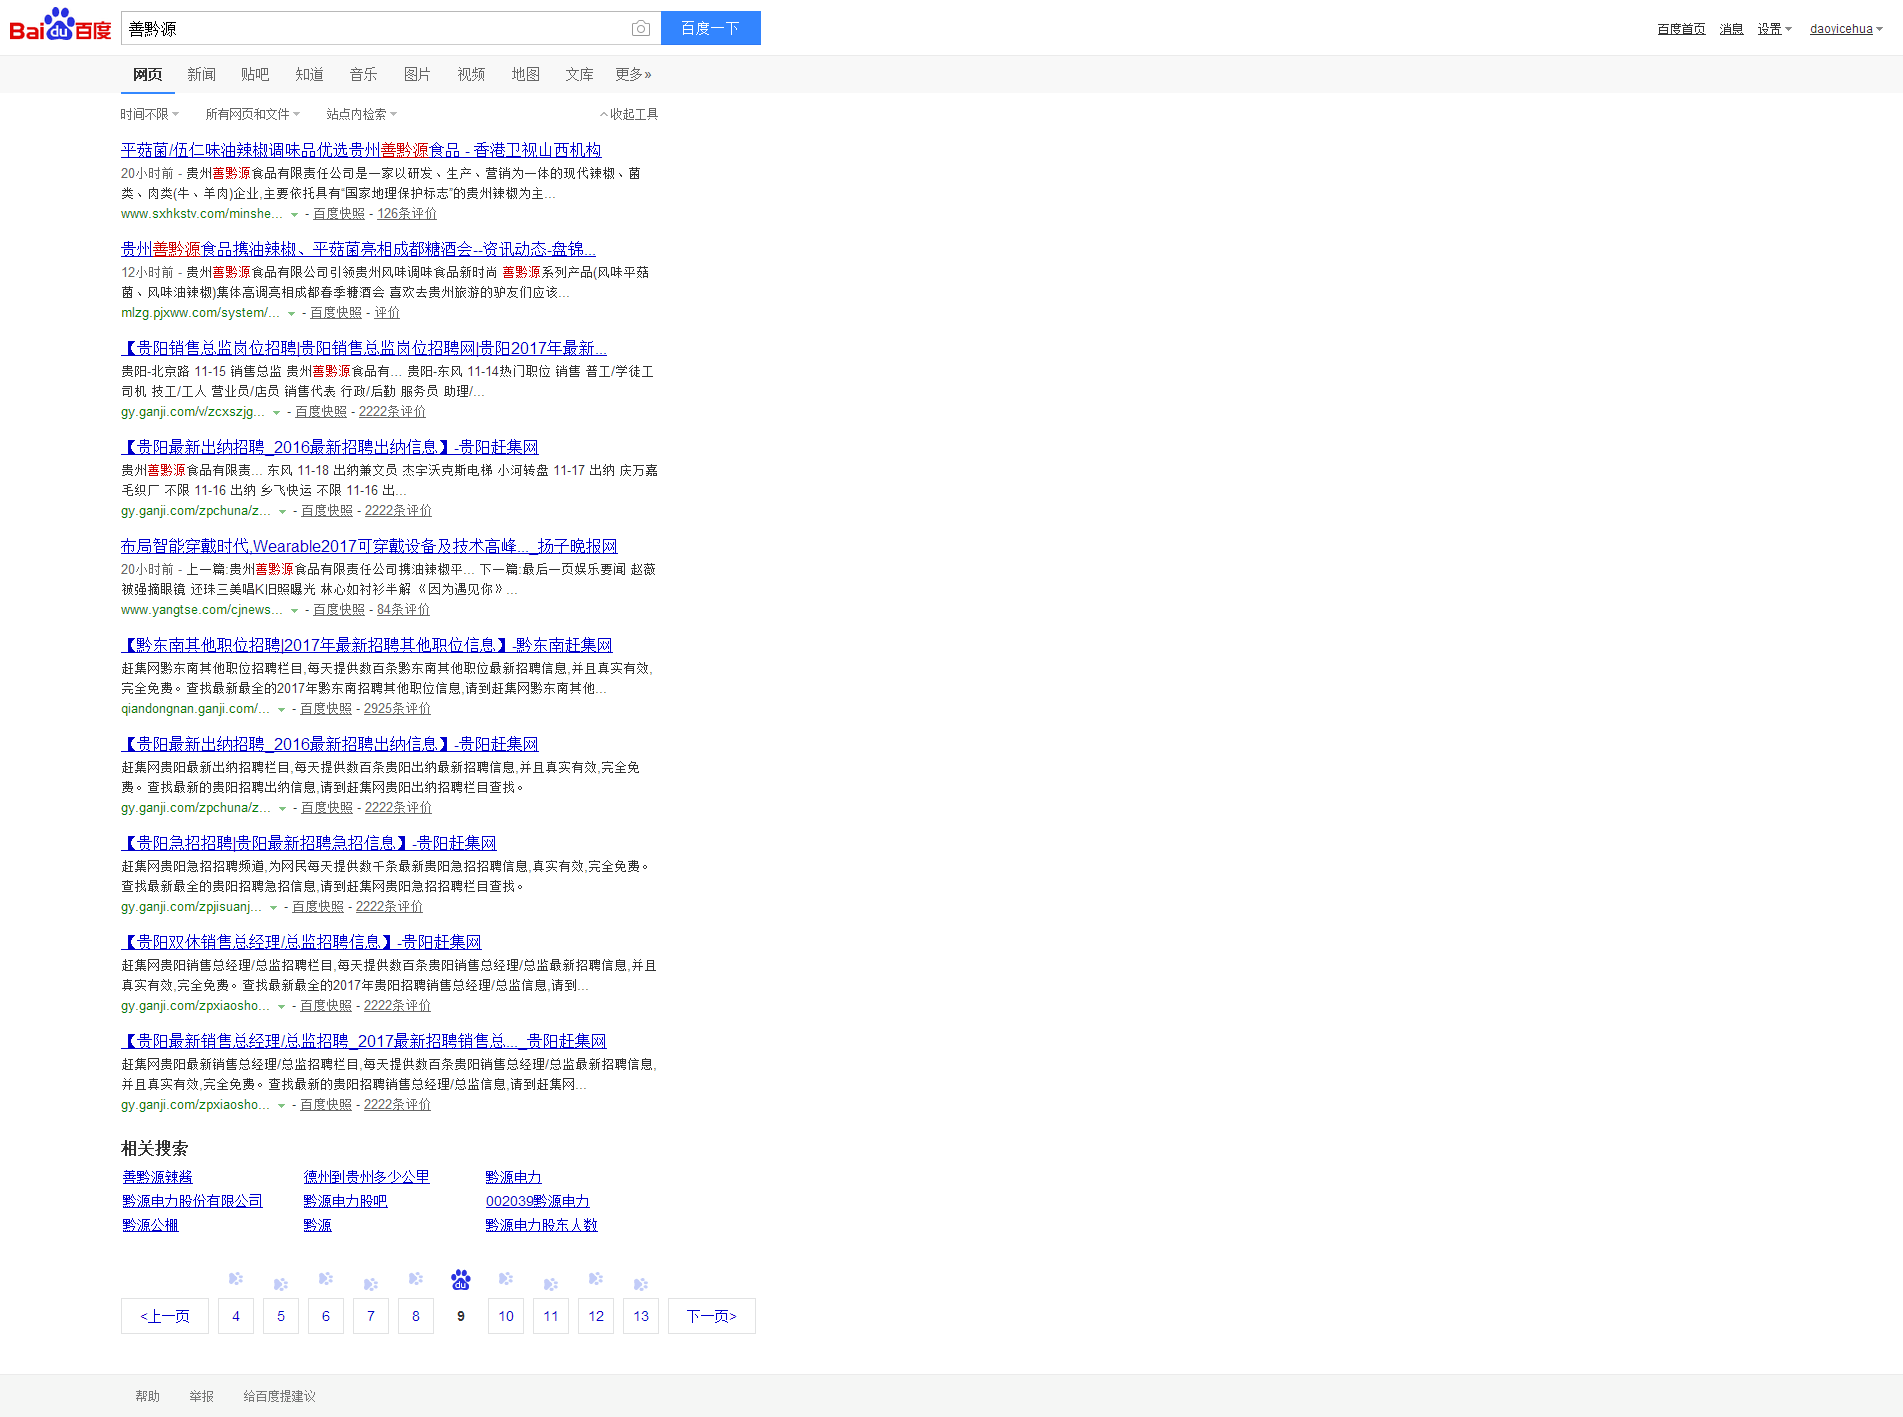
Task: Select the 网页 tab
Action: click(147, 74)
